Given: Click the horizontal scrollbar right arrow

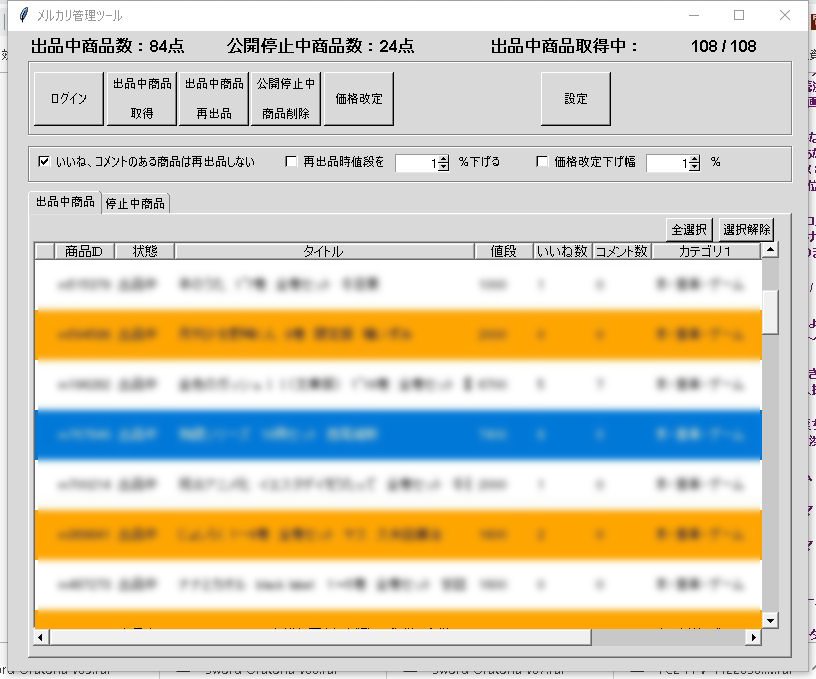Looking at the screenshot, I should pyautogui.click(x=754, y=637).
